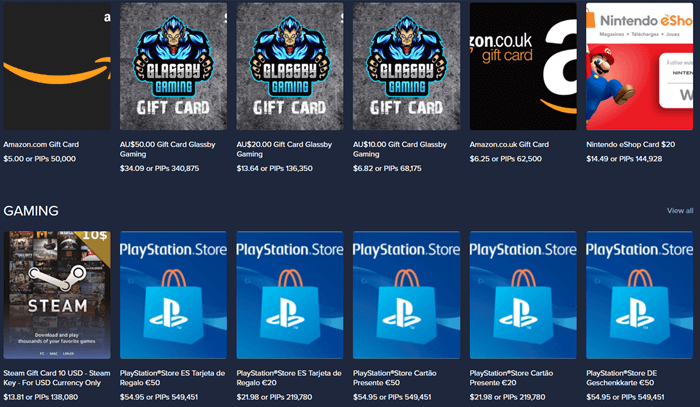
Task: Open PlayStation Store ES Tarjeta €50 image
Action: click(173, 295)
